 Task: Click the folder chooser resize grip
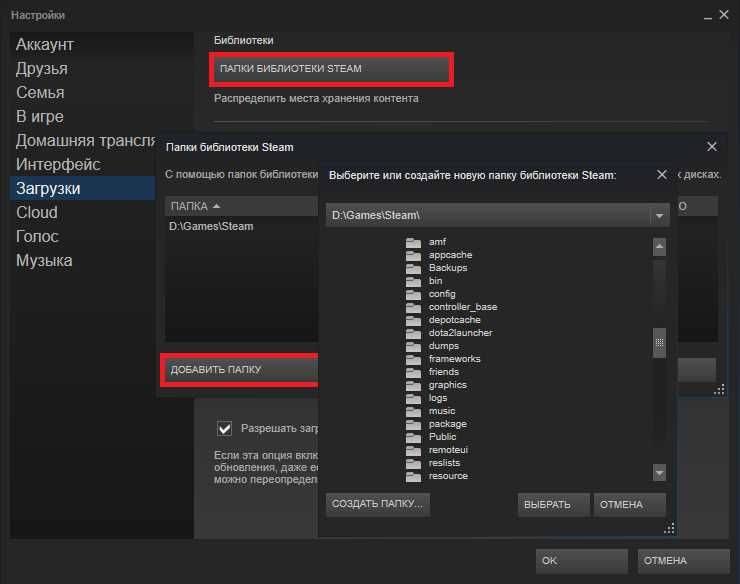[x=669, y=528]
